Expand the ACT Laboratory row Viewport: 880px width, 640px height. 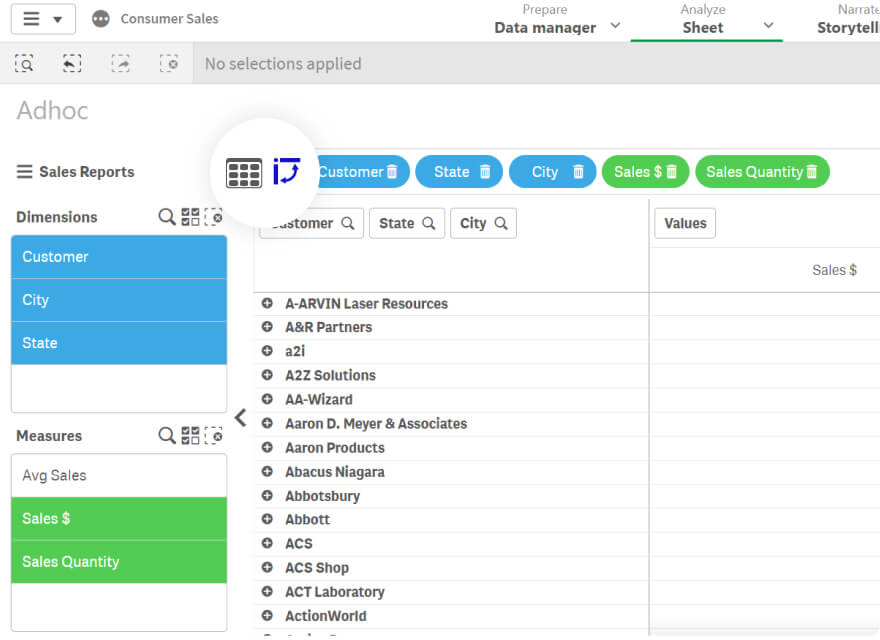[267, 592]
